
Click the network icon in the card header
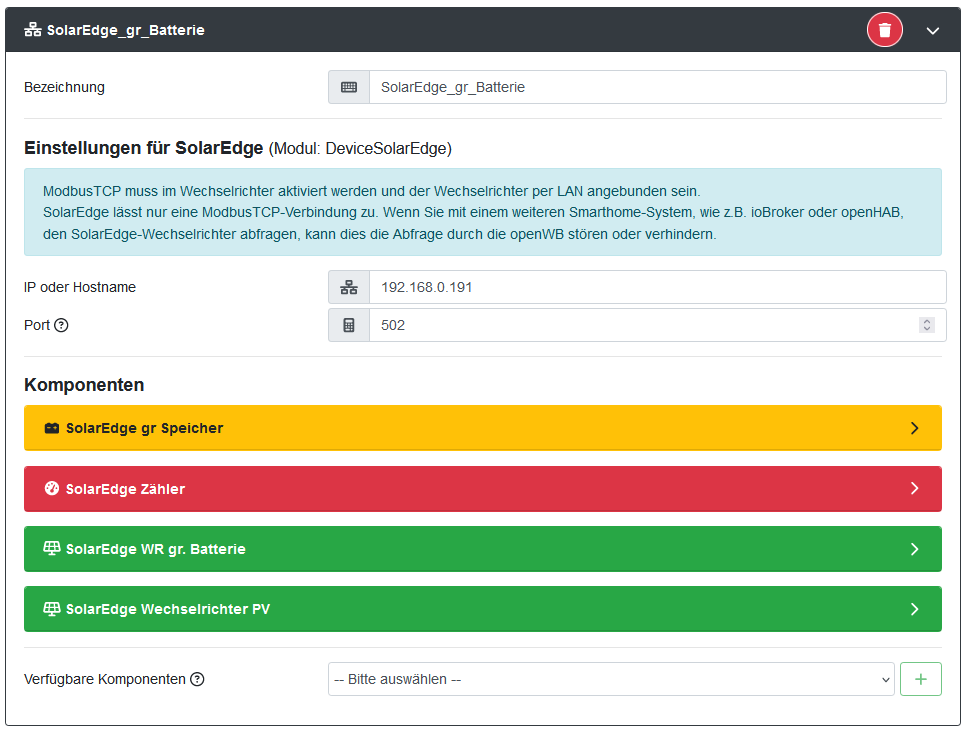pyautogui.click(x=33, y=30)
